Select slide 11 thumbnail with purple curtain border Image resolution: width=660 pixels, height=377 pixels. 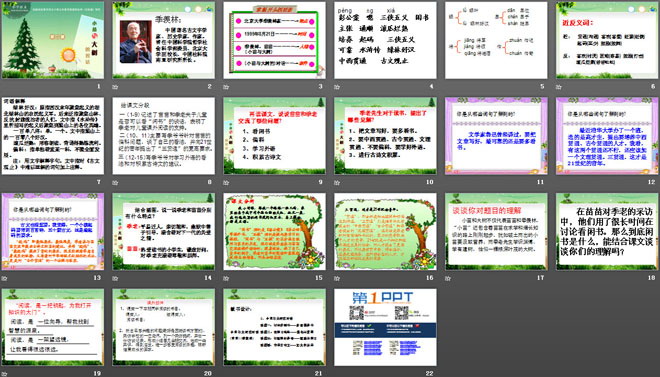(x=496, y=136)
